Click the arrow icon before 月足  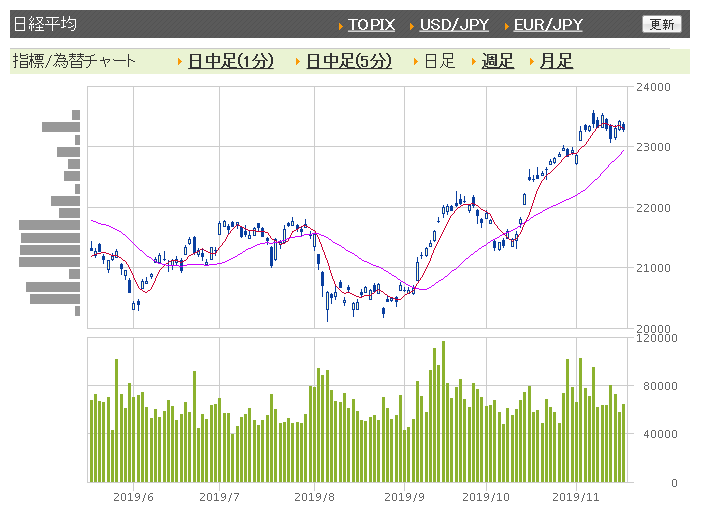click(532, 62)
